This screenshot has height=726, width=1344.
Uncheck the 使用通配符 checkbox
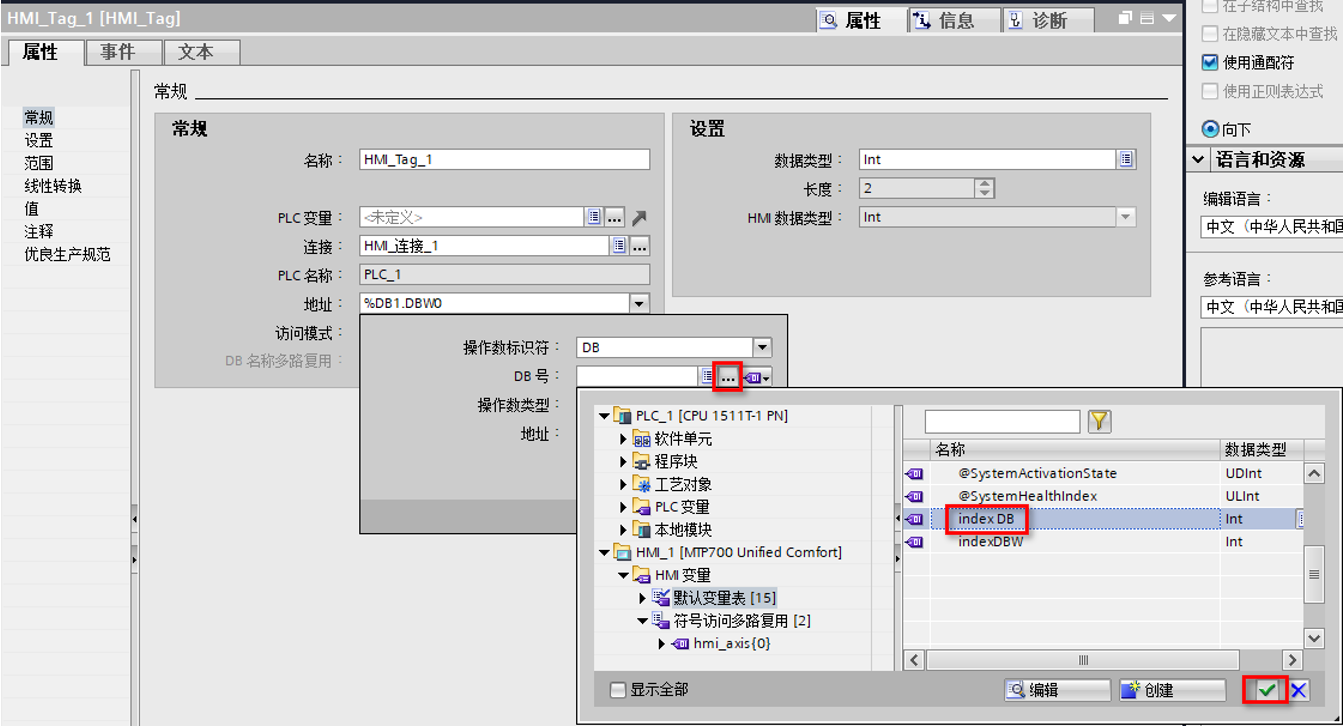coord(1210,62)
